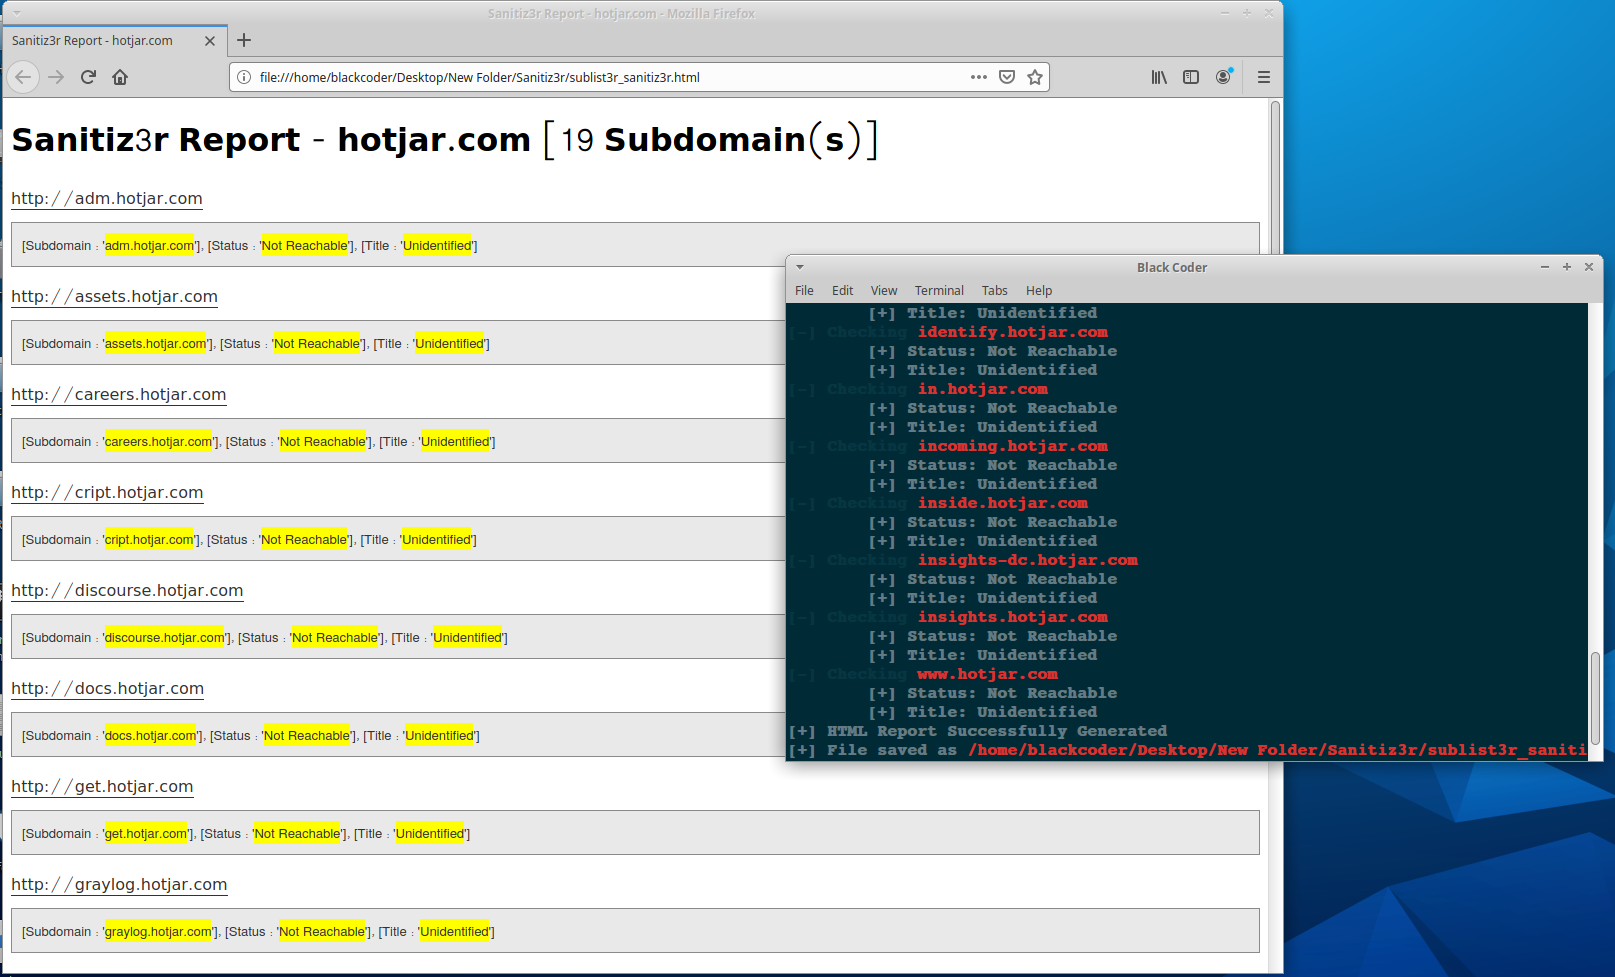Open terminal File menu
This screenshot has width=1615, height=977.
pos(804,291)
